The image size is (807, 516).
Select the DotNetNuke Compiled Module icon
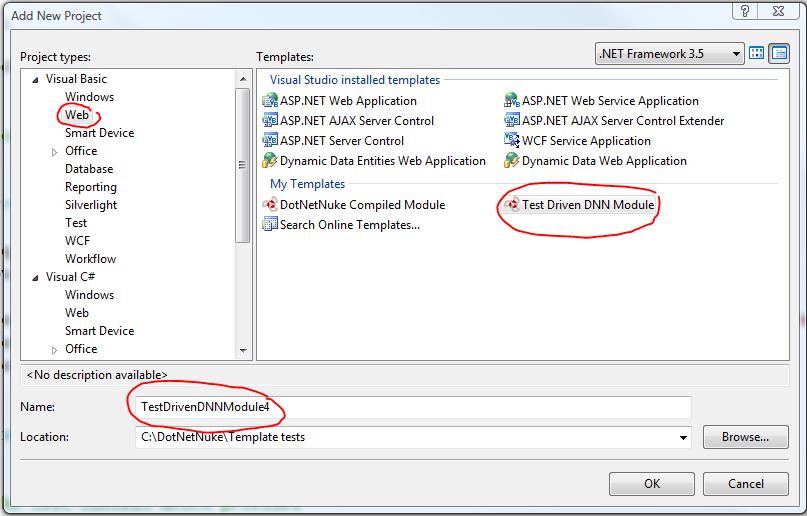pos(270,204)
